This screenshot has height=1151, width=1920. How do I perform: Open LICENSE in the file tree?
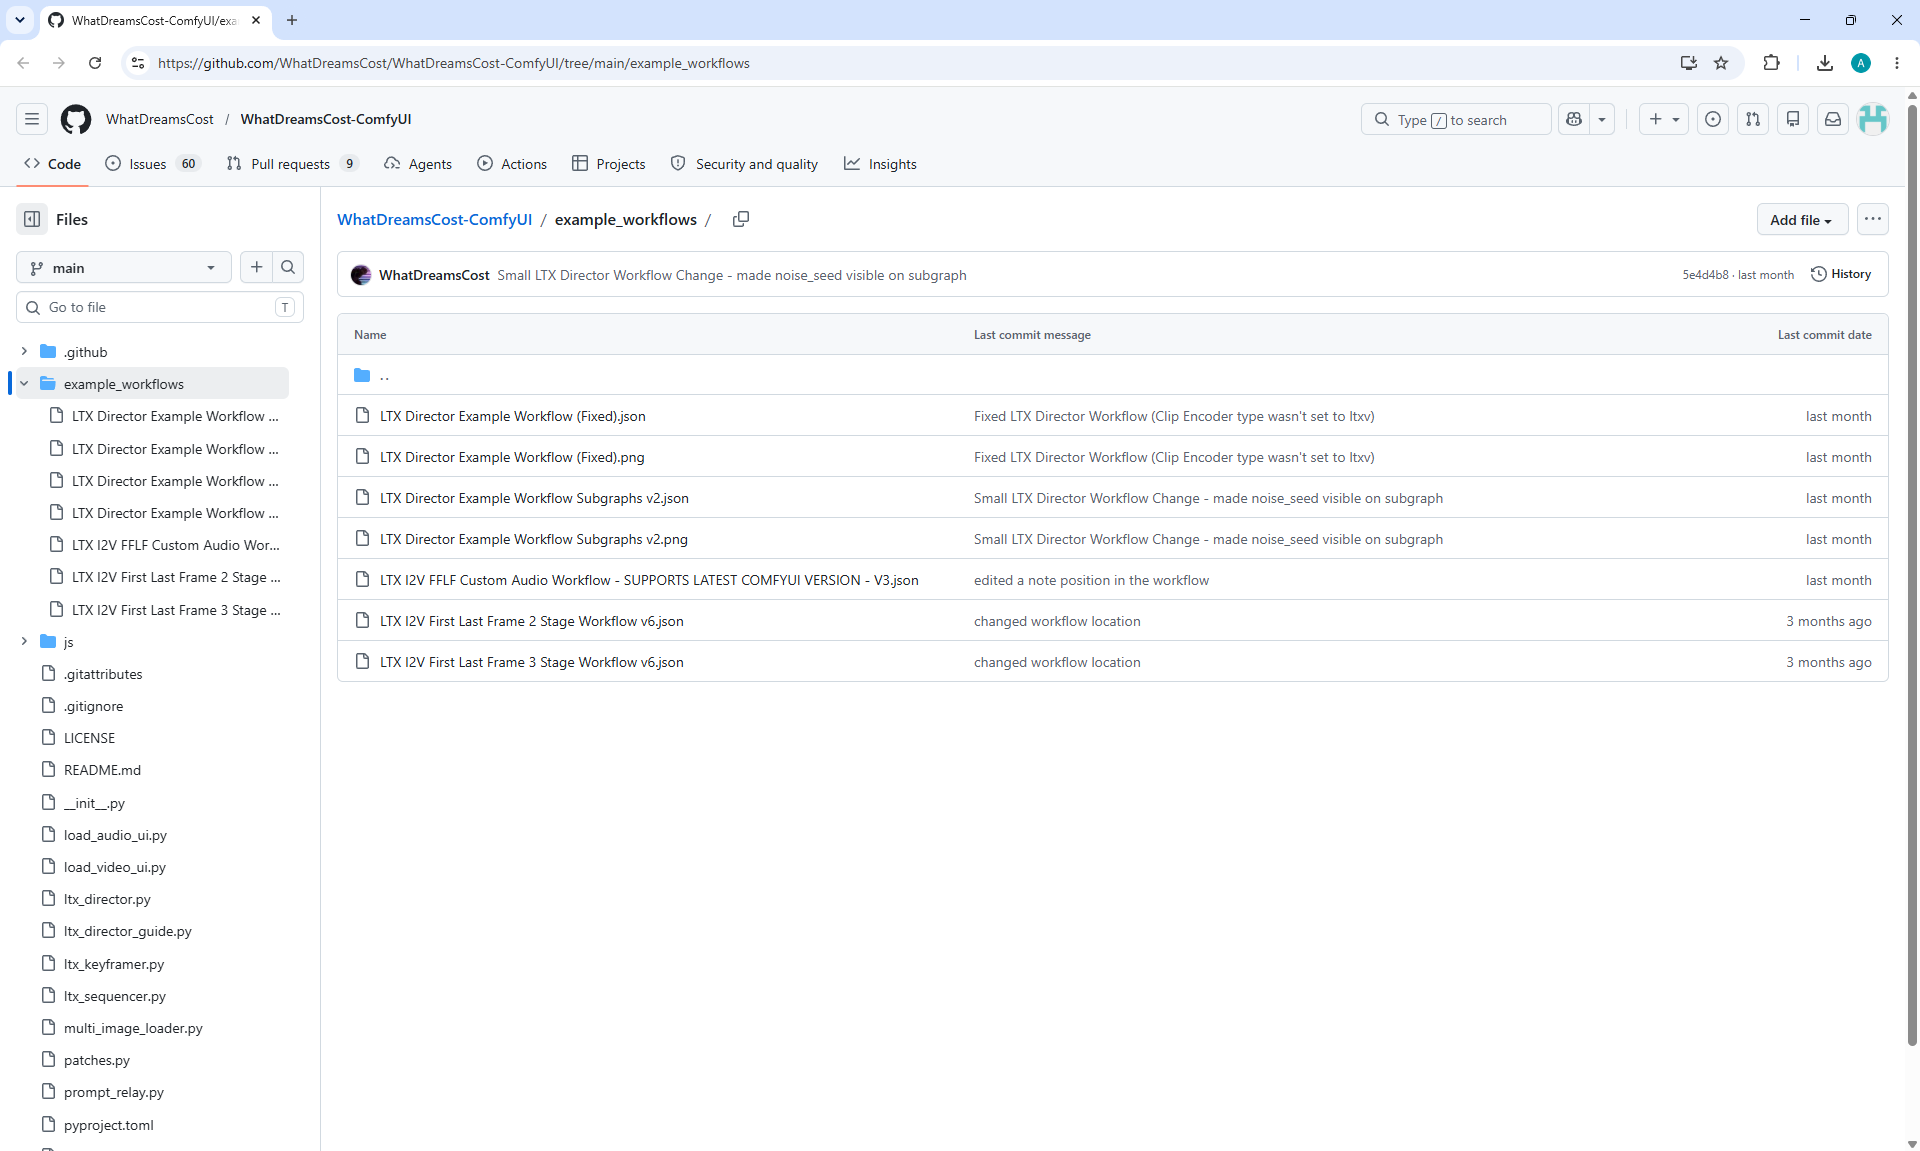[89, 738]
